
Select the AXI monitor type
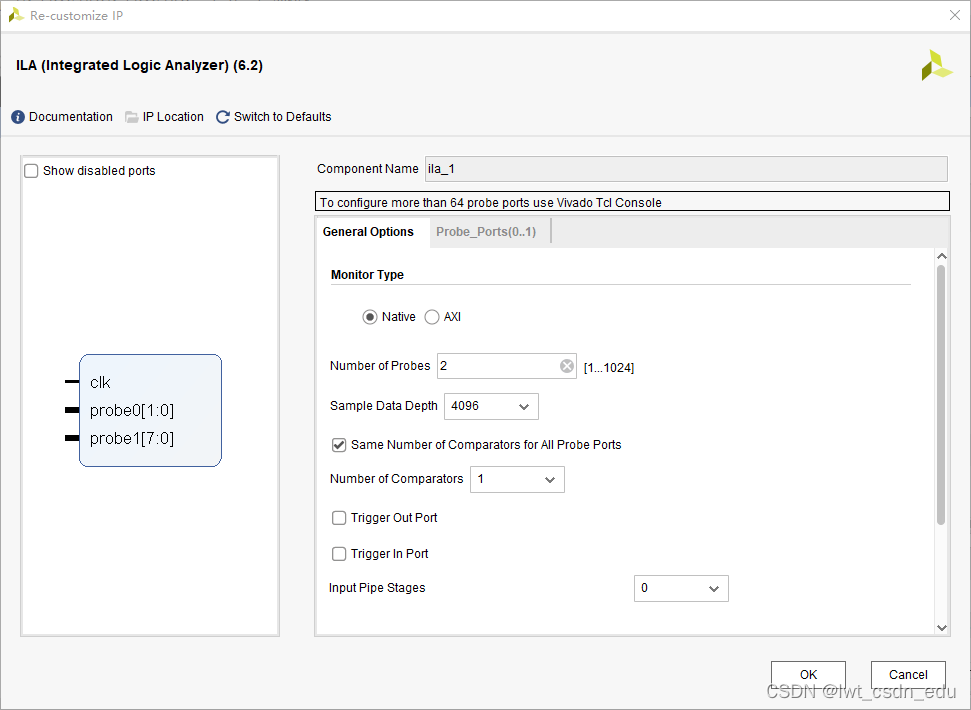(x=432, y=317)
